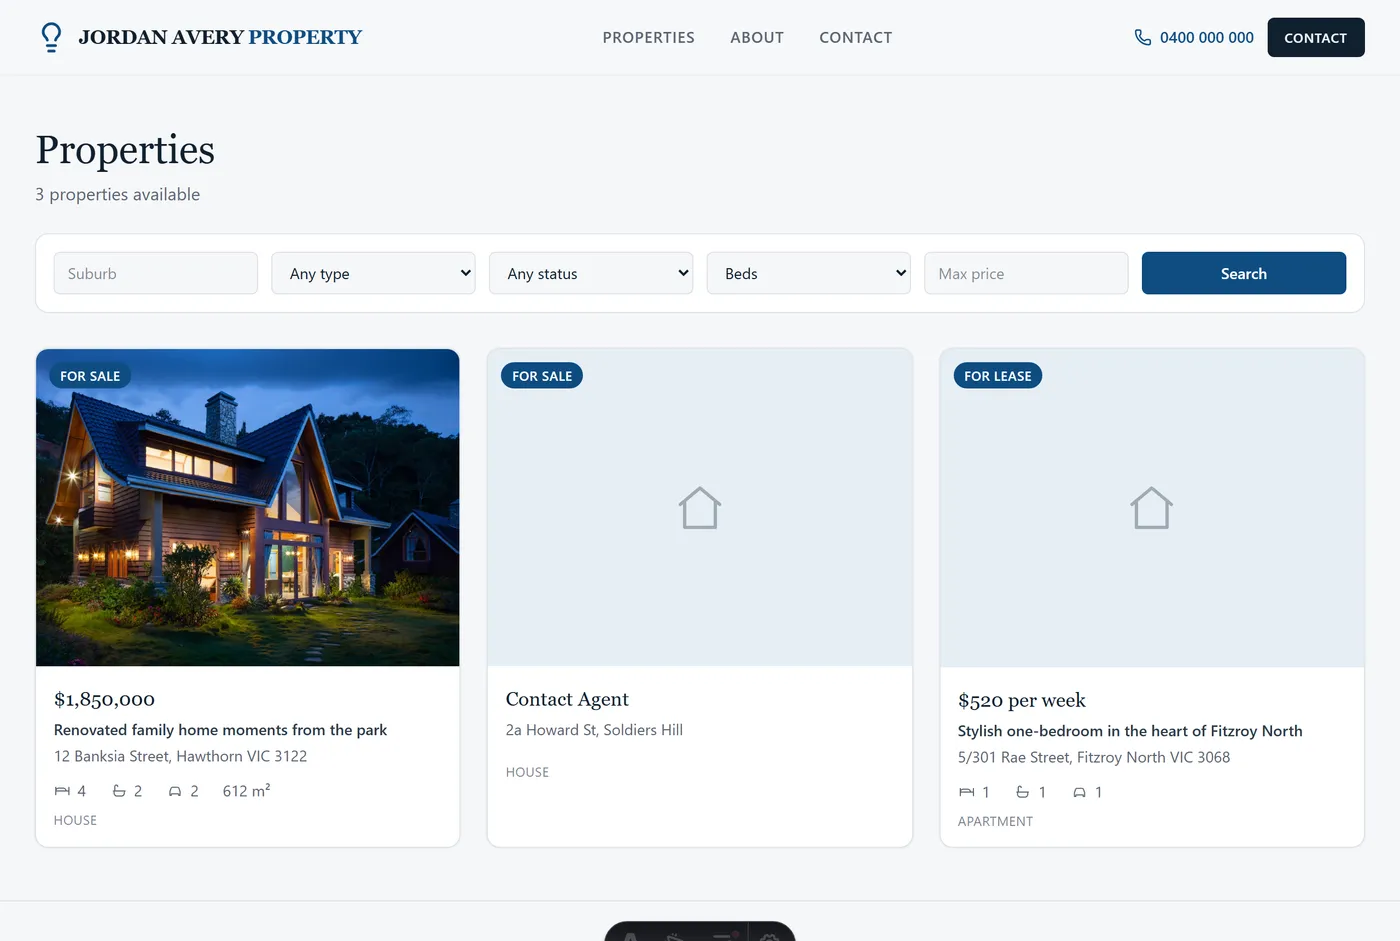This screenshot has height=941, width=1400.
Task: Click the "612 m²" land size value
Action: (x=246, y=791)
